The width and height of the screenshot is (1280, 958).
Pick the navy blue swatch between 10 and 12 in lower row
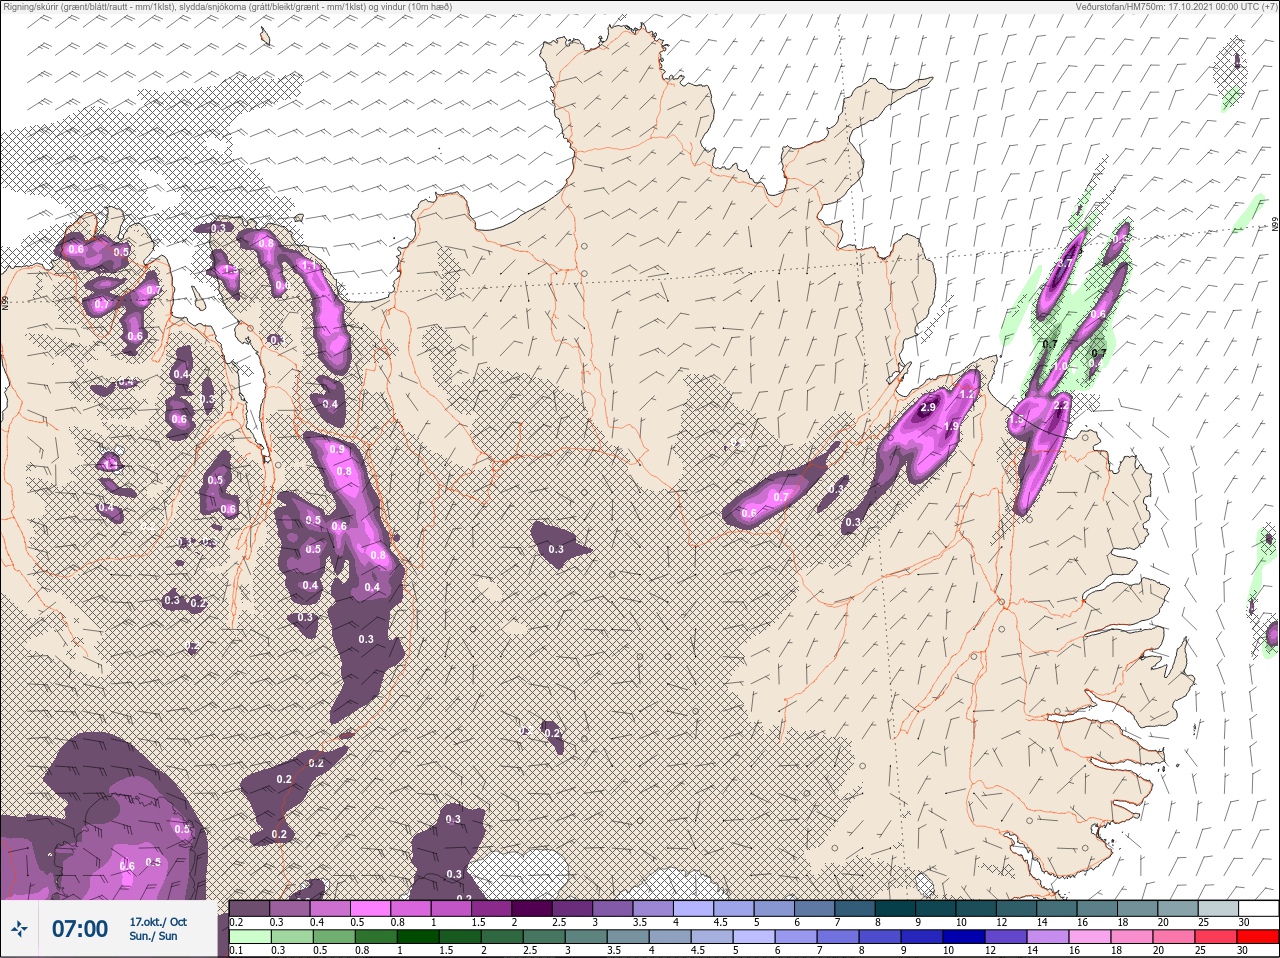click(x=964, y=937)
